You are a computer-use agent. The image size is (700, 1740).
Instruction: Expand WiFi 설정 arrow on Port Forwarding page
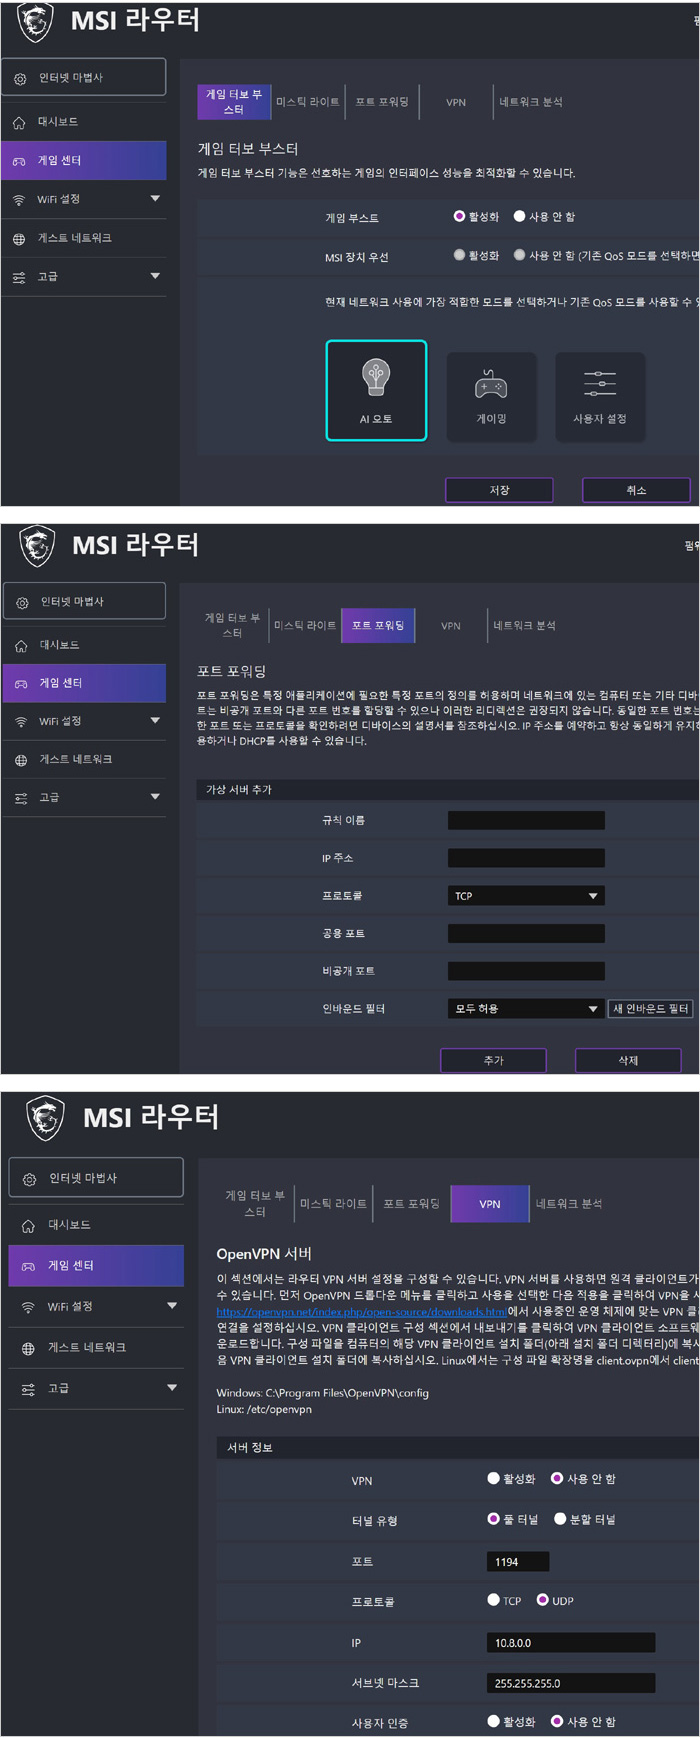155,720
